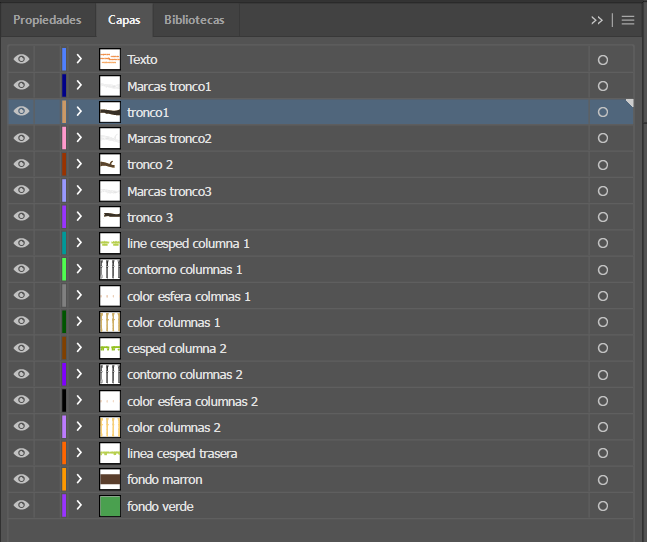Screen dimensions: 647x542
Task: Click the target circle for fondo verde layer
Action: point(603,507)
